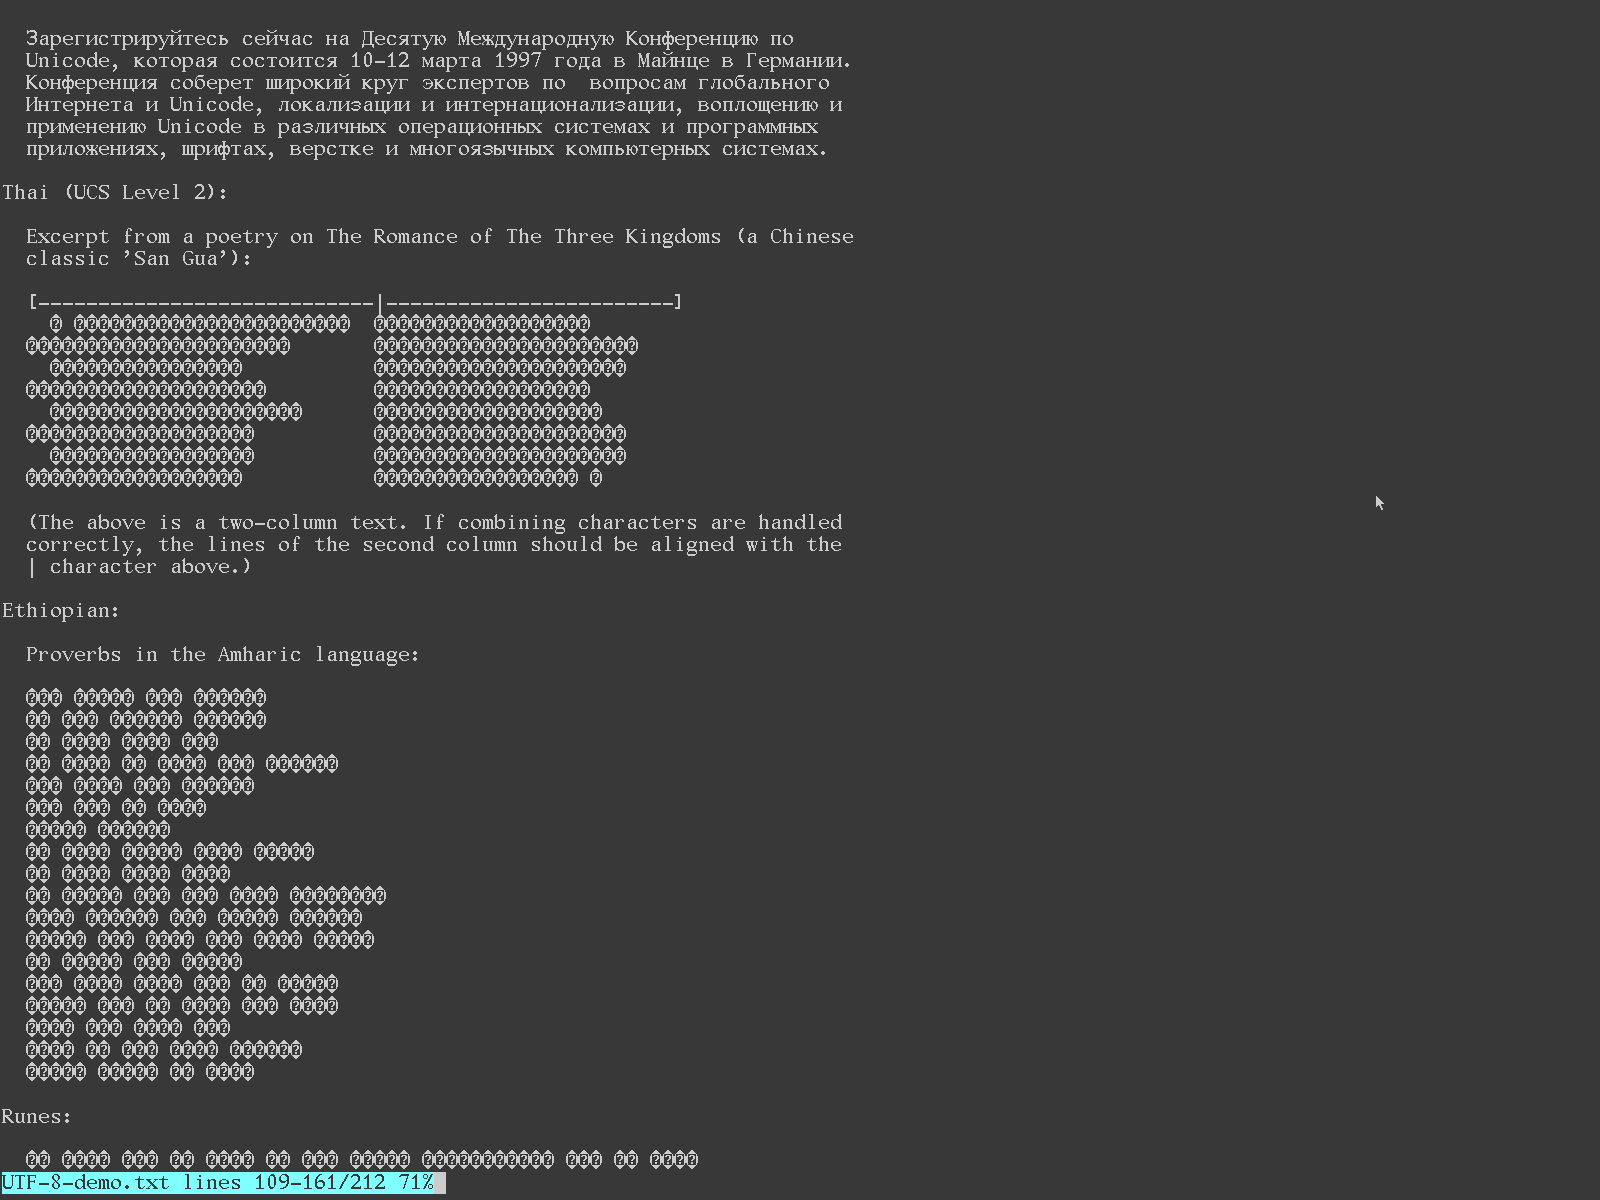Click the pipe character in dashed ruler

coord(380,302)
